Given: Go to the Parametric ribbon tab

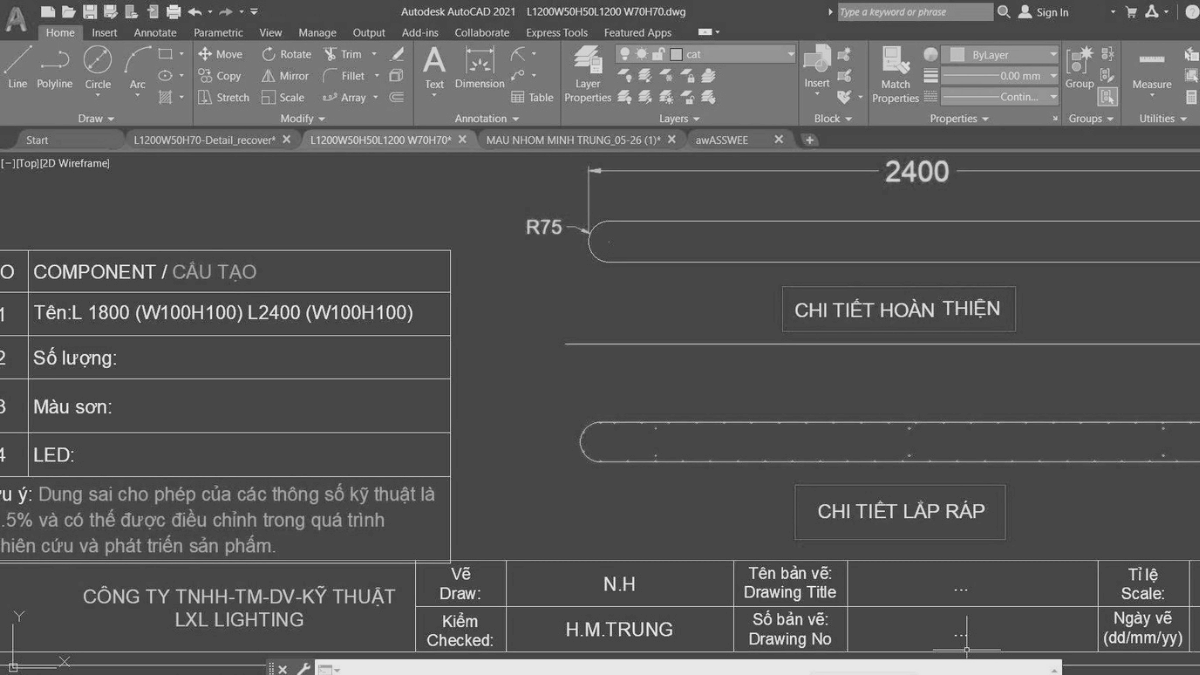Looking at the screenshot, I should (x=218, y=33).
